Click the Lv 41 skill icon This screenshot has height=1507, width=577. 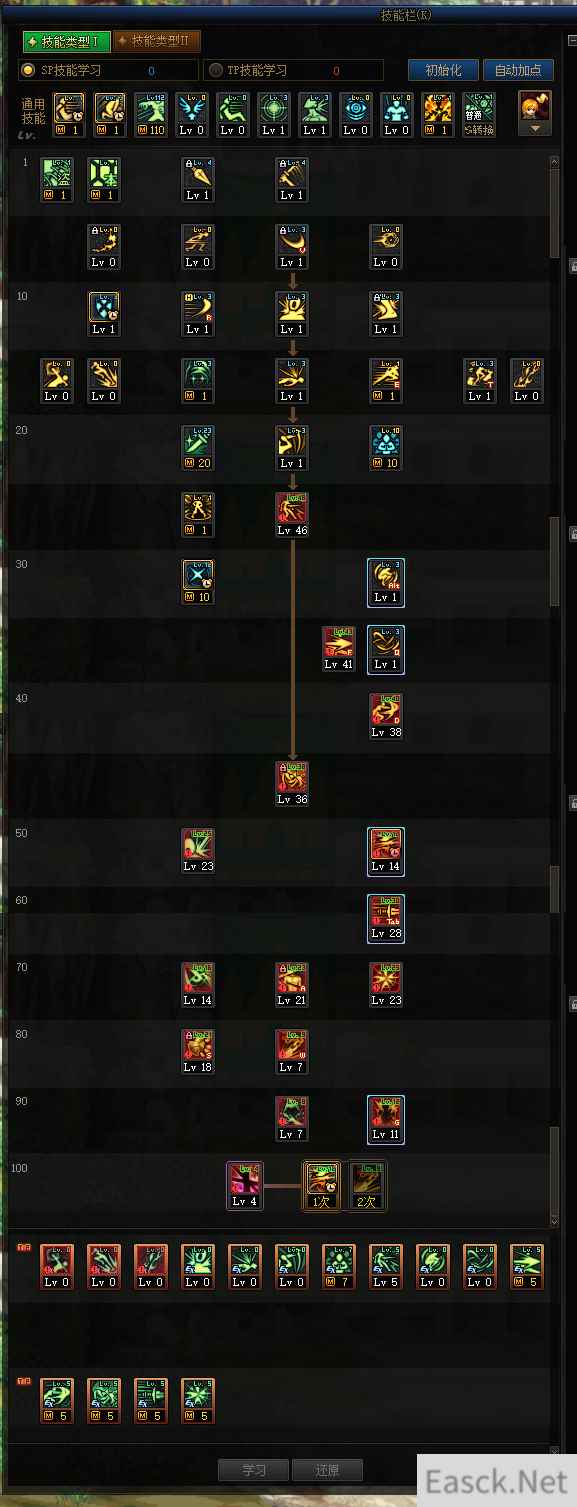coord(339,649)
